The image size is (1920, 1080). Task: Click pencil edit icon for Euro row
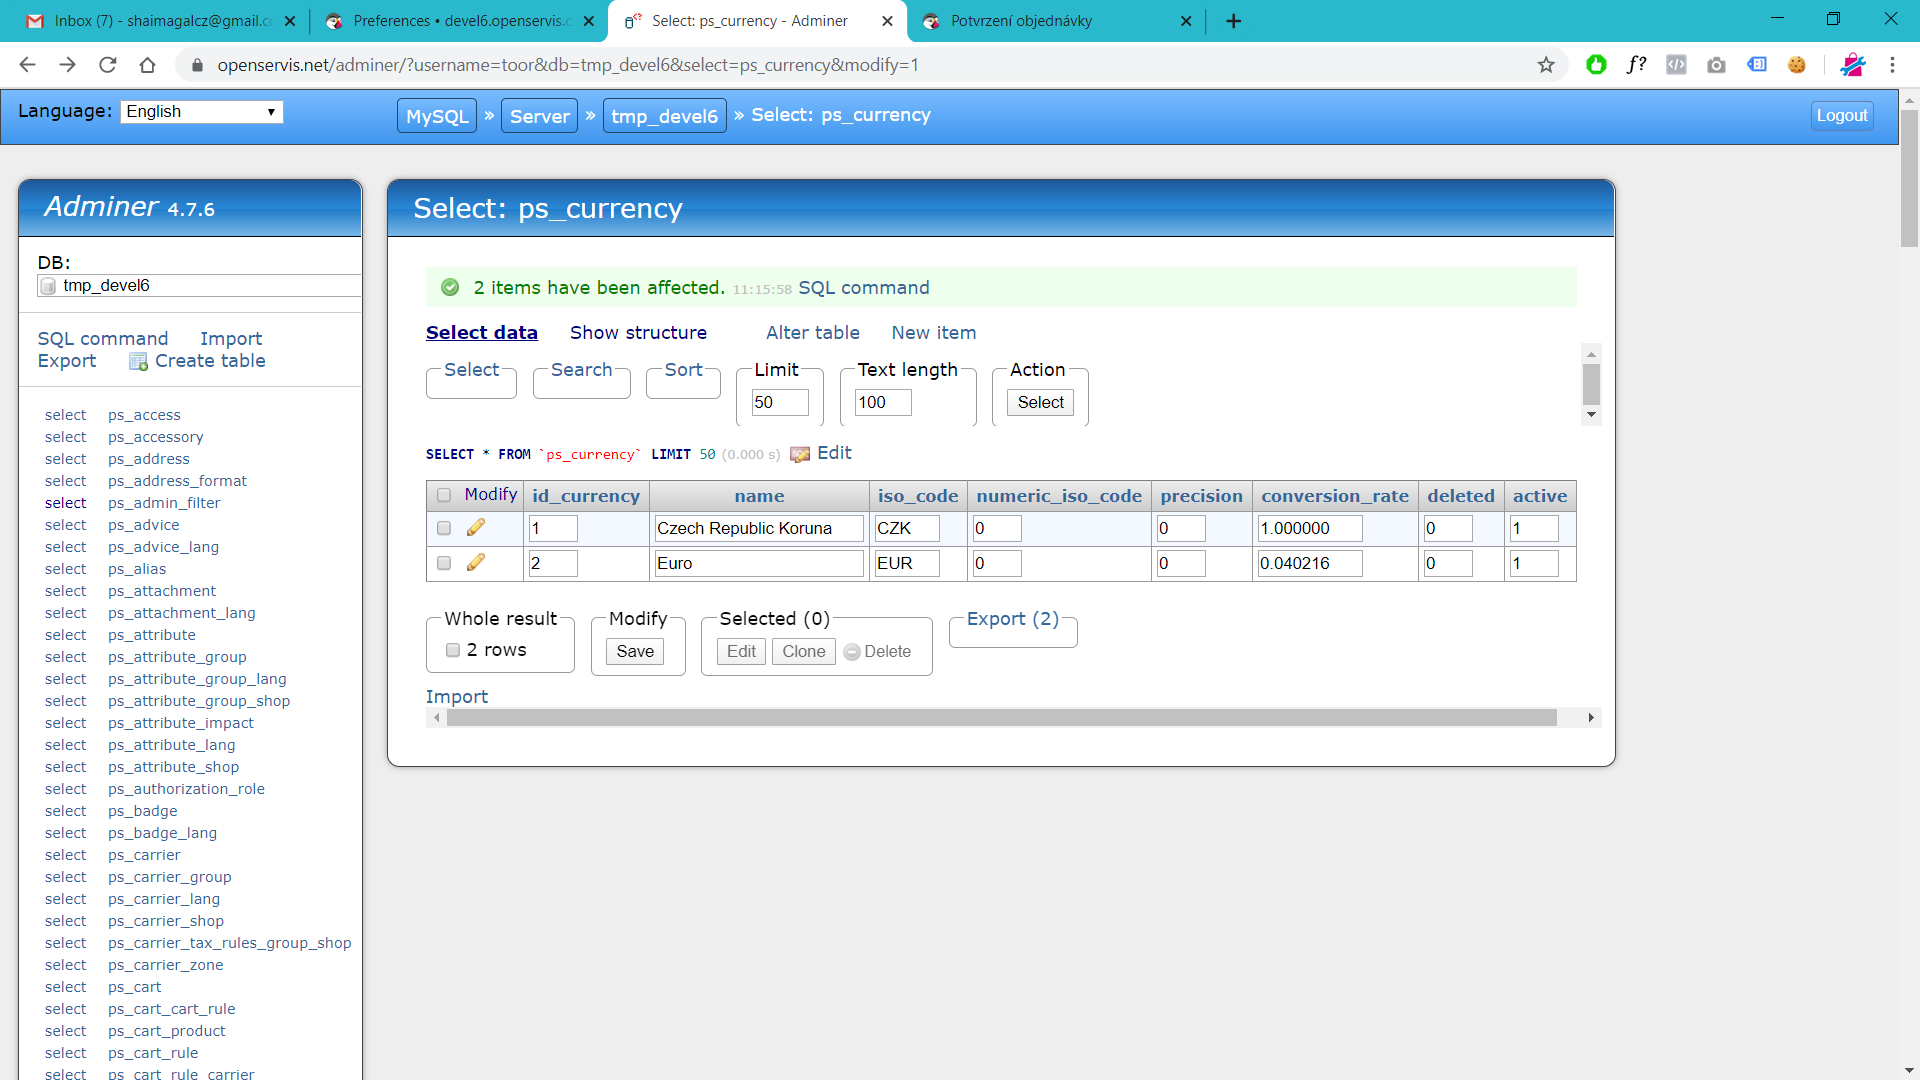click(x=476, y=562)
